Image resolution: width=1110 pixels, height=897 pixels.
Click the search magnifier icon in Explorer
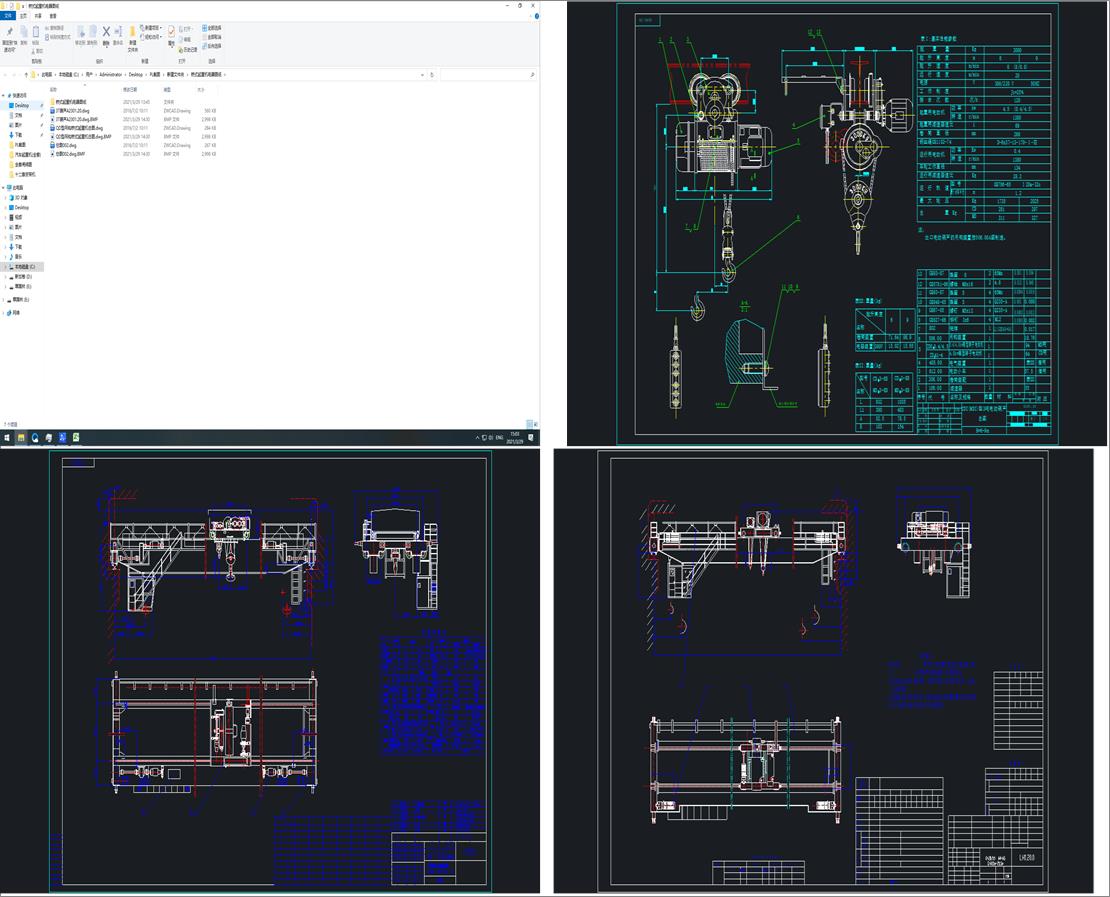pyautogui.click(x=532, y=74)
